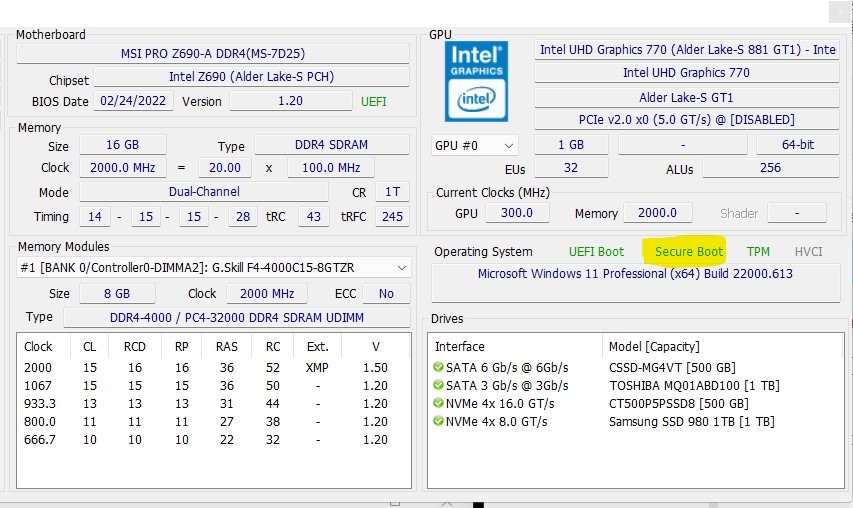
Task: Click the highlighted Secure Boot indicator
Action: pyautogui.click(x=689, y=252)
